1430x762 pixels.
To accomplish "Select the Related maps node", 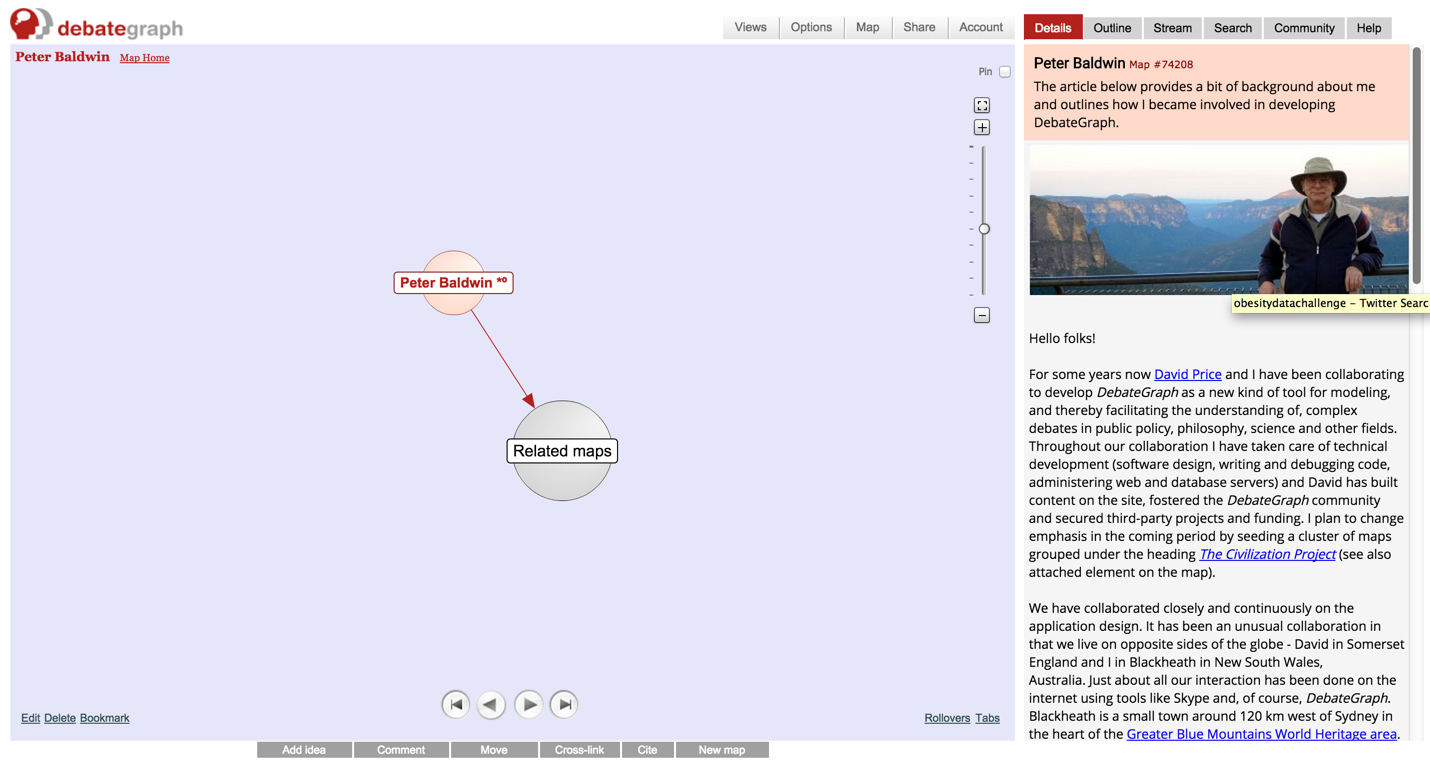I will coord(562,451).
